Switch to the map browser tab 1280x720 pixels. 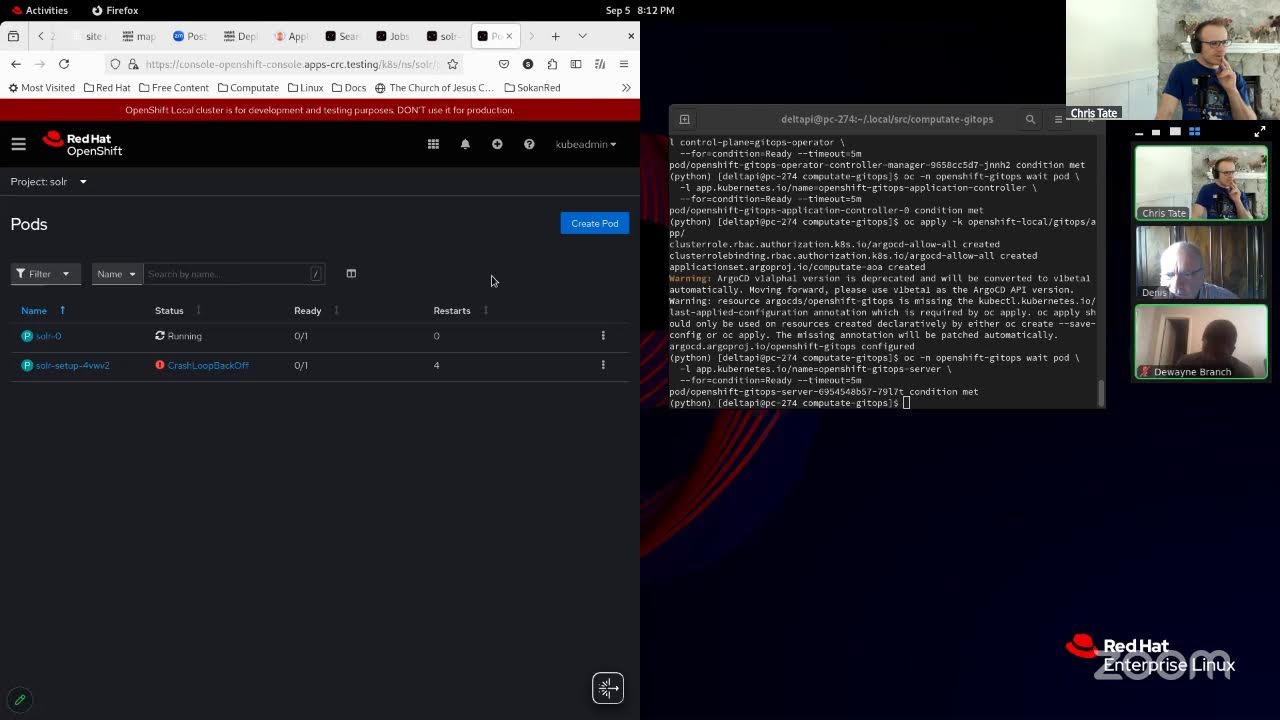(138, 36)
